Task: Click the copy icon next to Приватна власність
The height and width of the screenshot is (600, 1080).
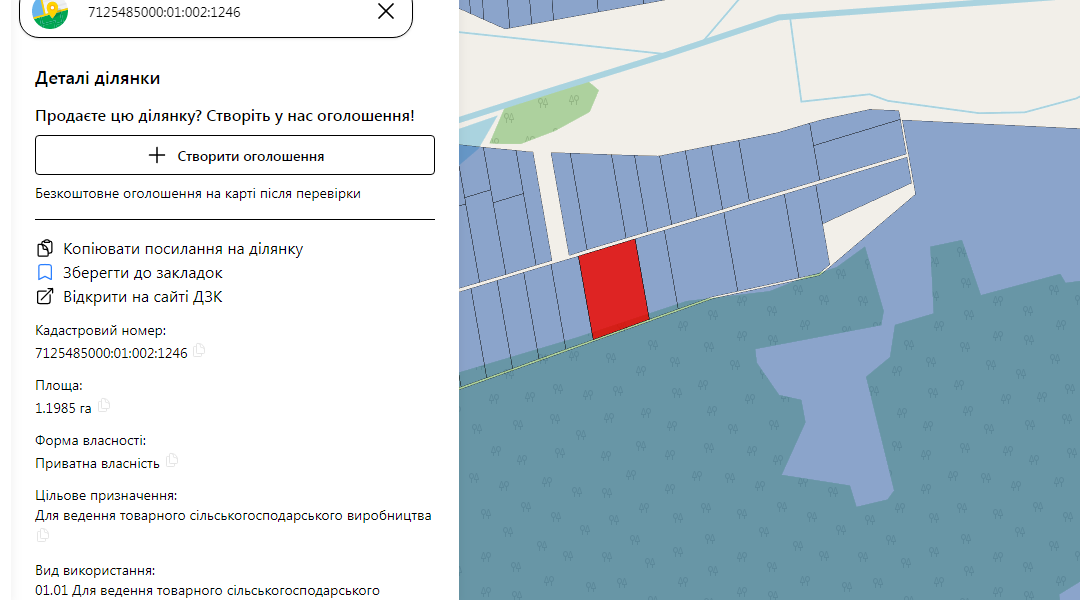Action: click(170, 463)
